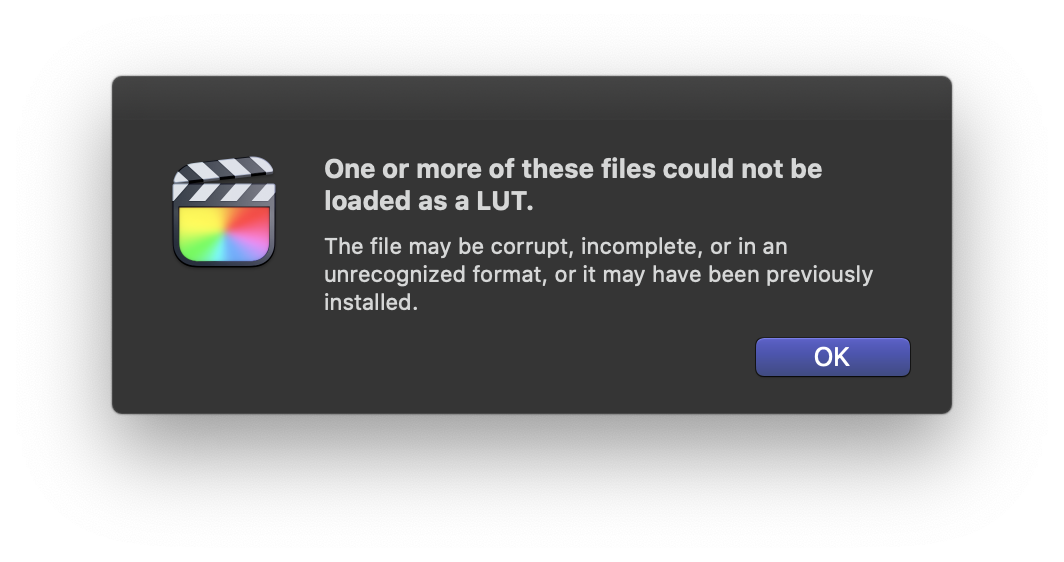Click empty dialog space left of OK button
This screenshot has height=562, width=1064.
(x=529, y=357)
